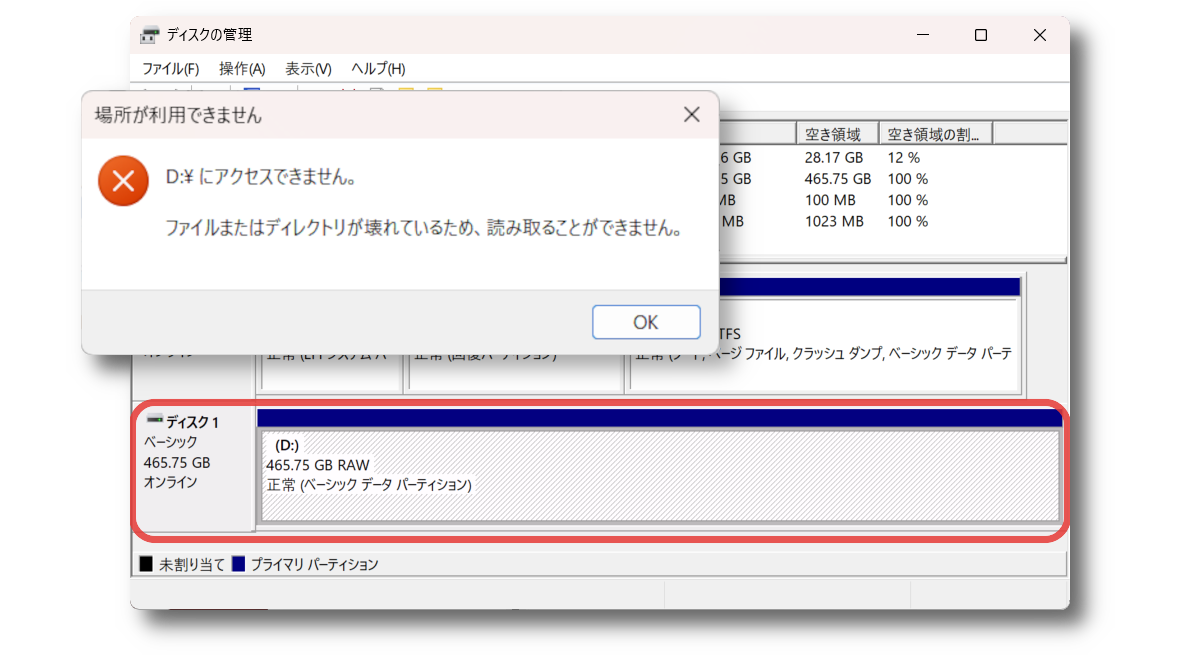Open the 操作(A) menu
Screen dimensions: 1200x655
pyautogui.click(x=242, y=69)
